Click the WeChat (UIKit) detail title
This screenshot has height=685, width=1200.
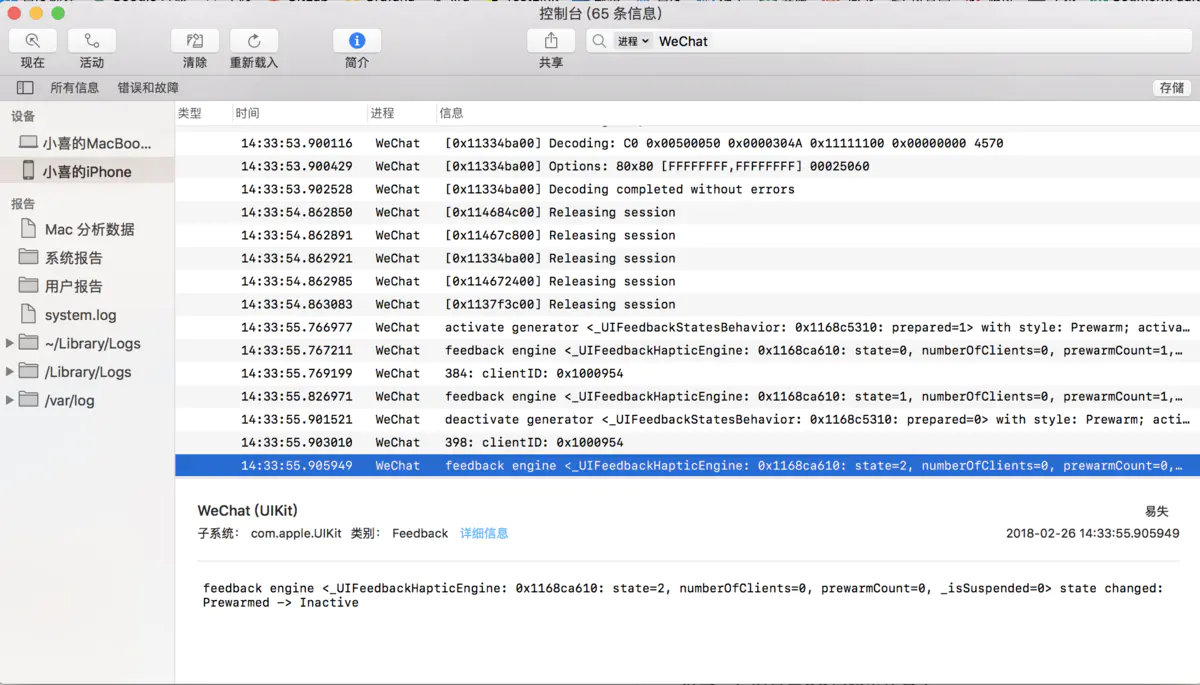click(248, 510)
